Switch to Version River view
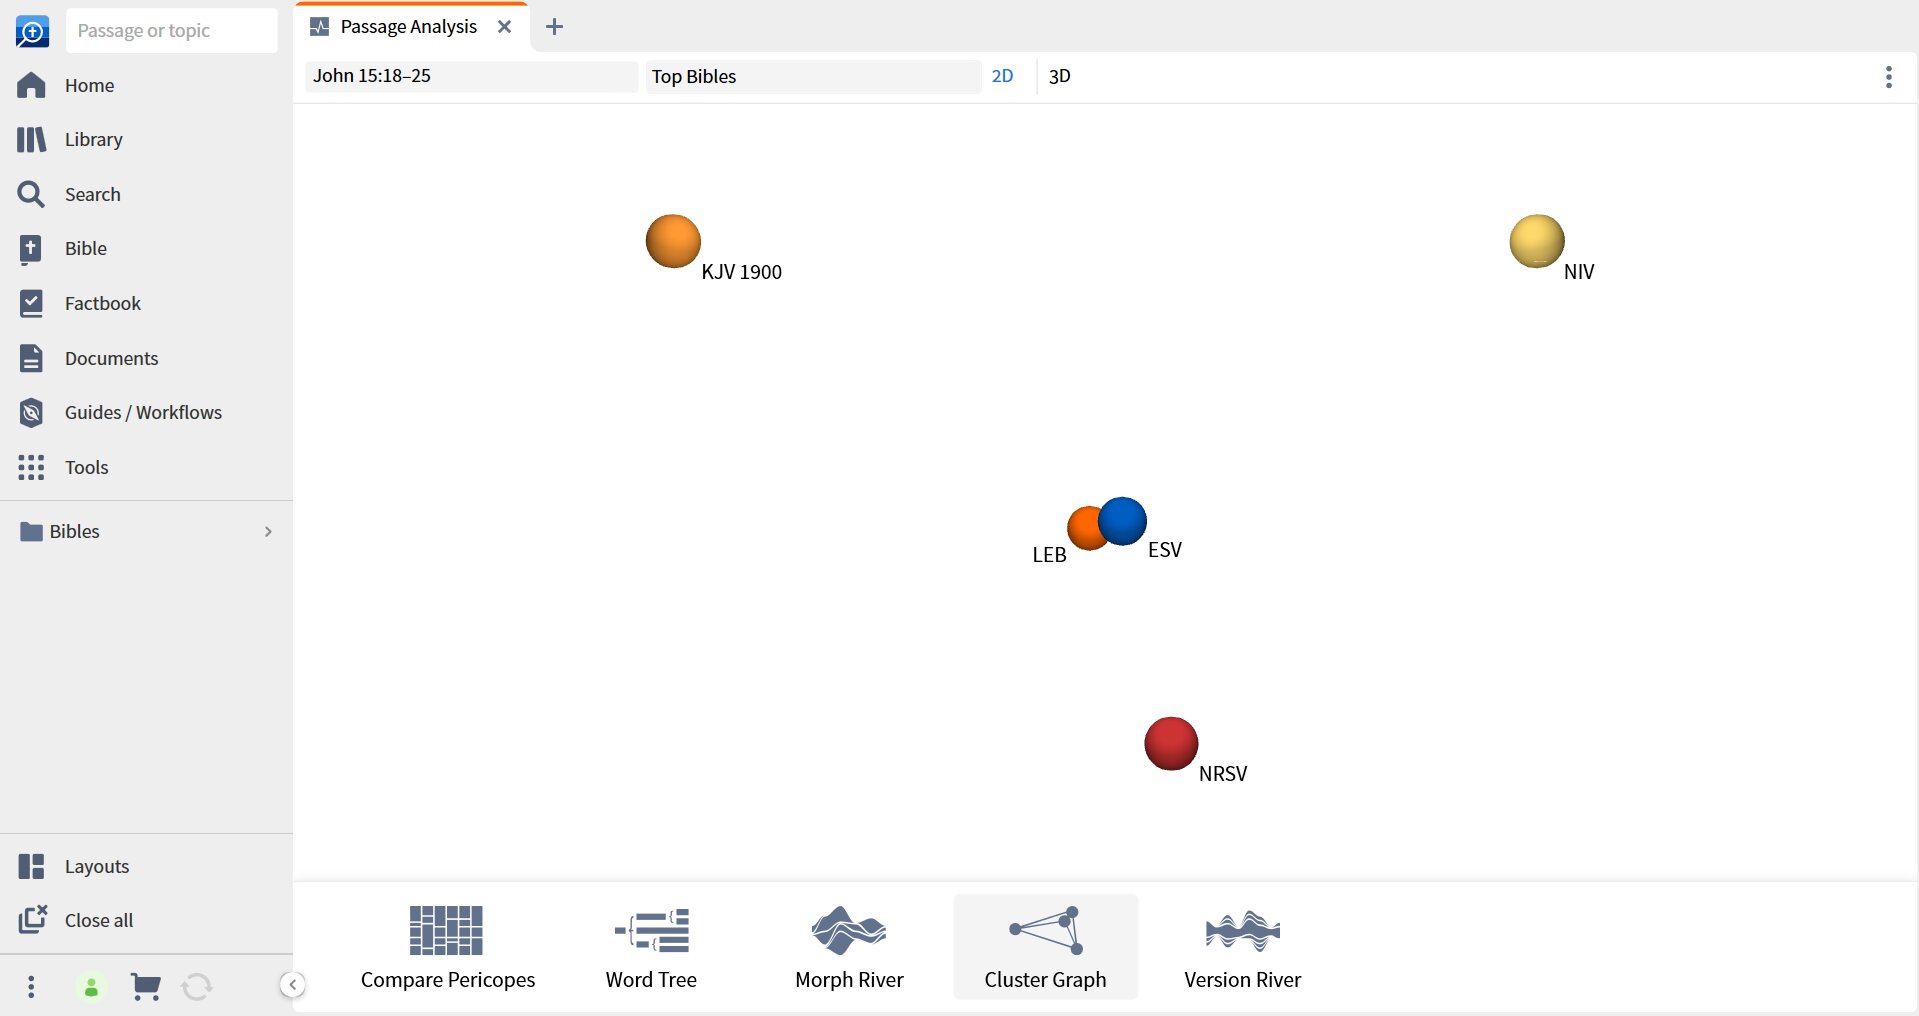Screen dimensions: 1919x1016 coord(1243,947)
